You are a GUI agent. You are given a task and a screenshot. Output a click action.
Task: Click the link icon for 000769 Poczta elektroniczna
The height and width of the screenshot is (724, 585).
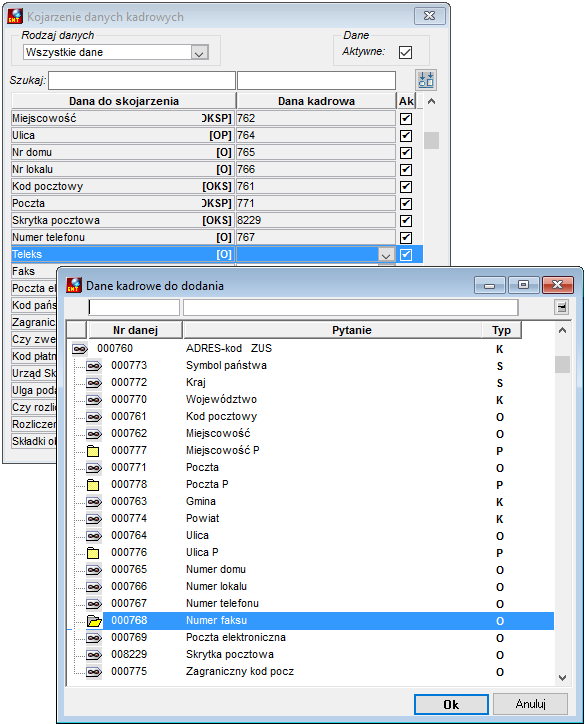pos(94,638)
